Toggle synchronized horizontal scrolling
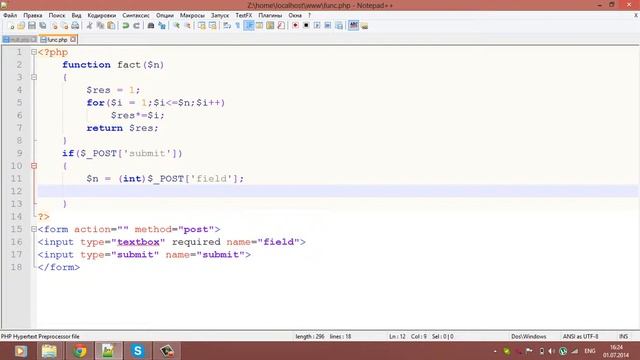This screenshot has height=360, width=640. pos(212,26)
